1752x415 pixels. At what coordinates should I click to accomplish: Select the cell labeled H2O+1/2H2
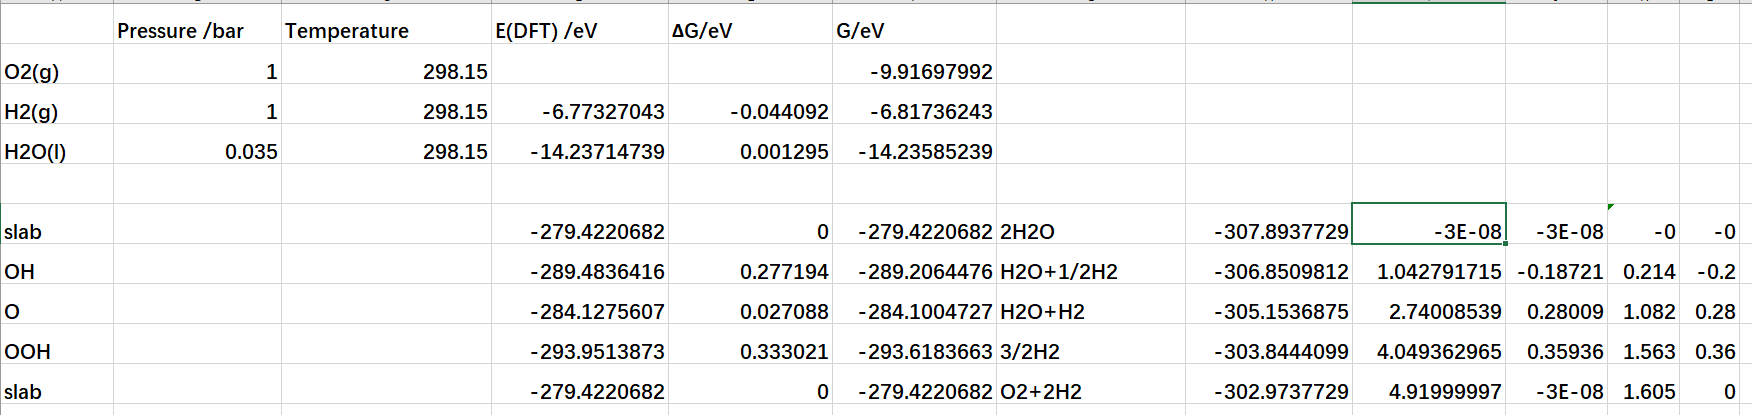[x=1090, y=271]
